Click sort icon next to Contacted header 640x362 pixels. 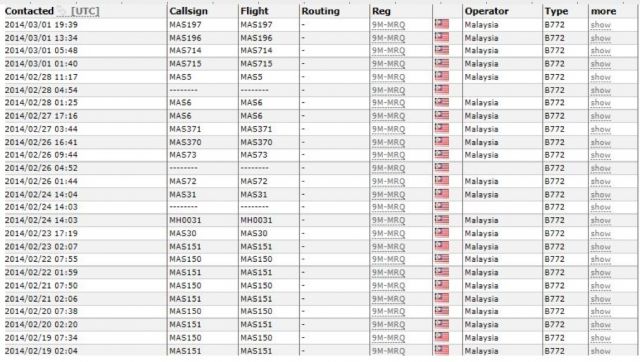[x=62, y=11]
